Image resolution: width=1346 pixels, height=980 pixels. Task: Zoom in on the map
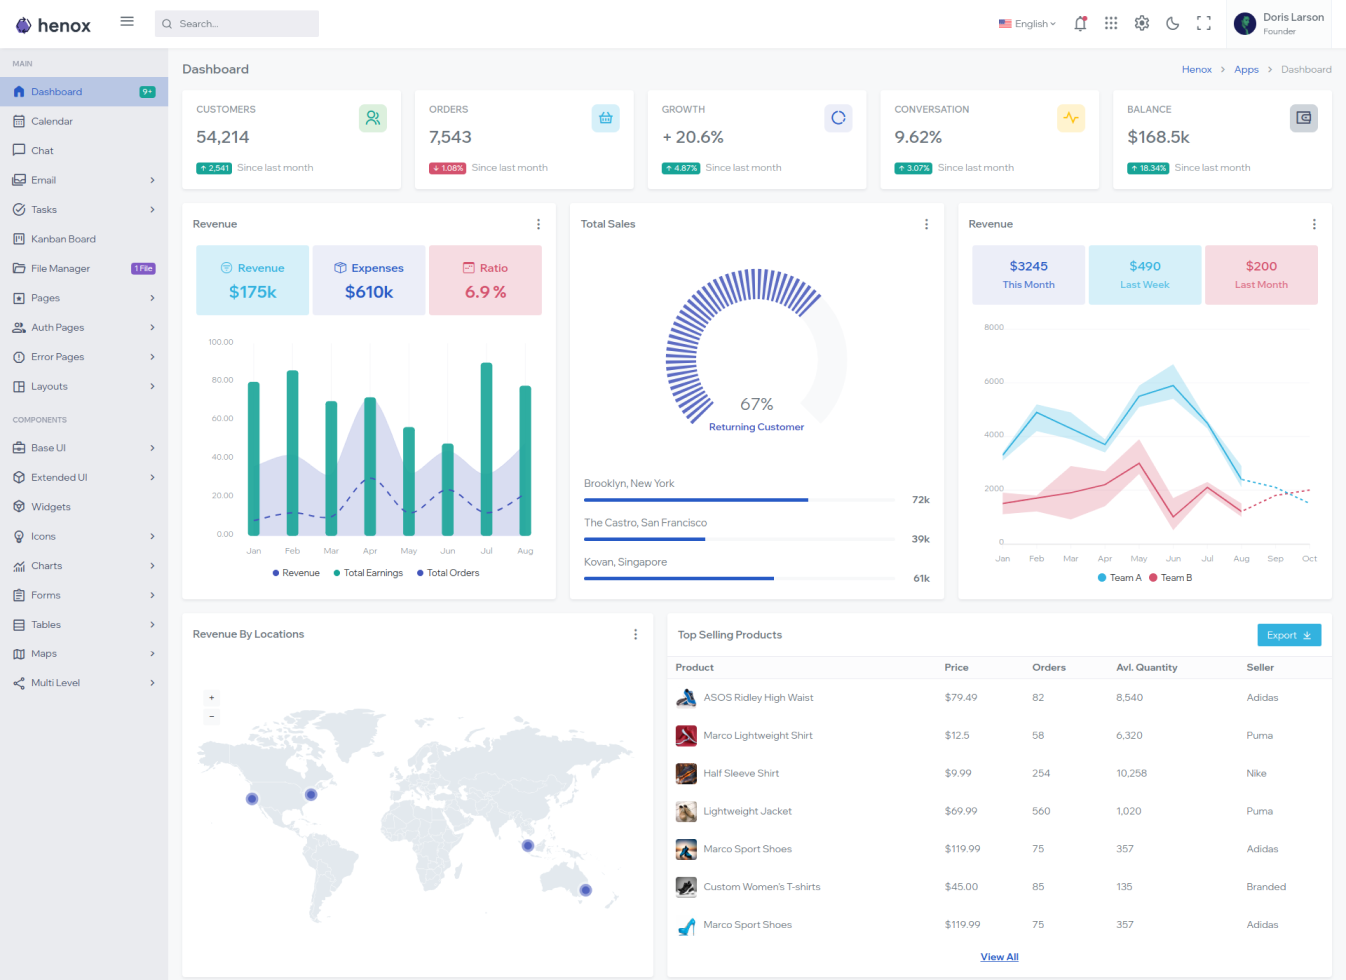point(211,697)
